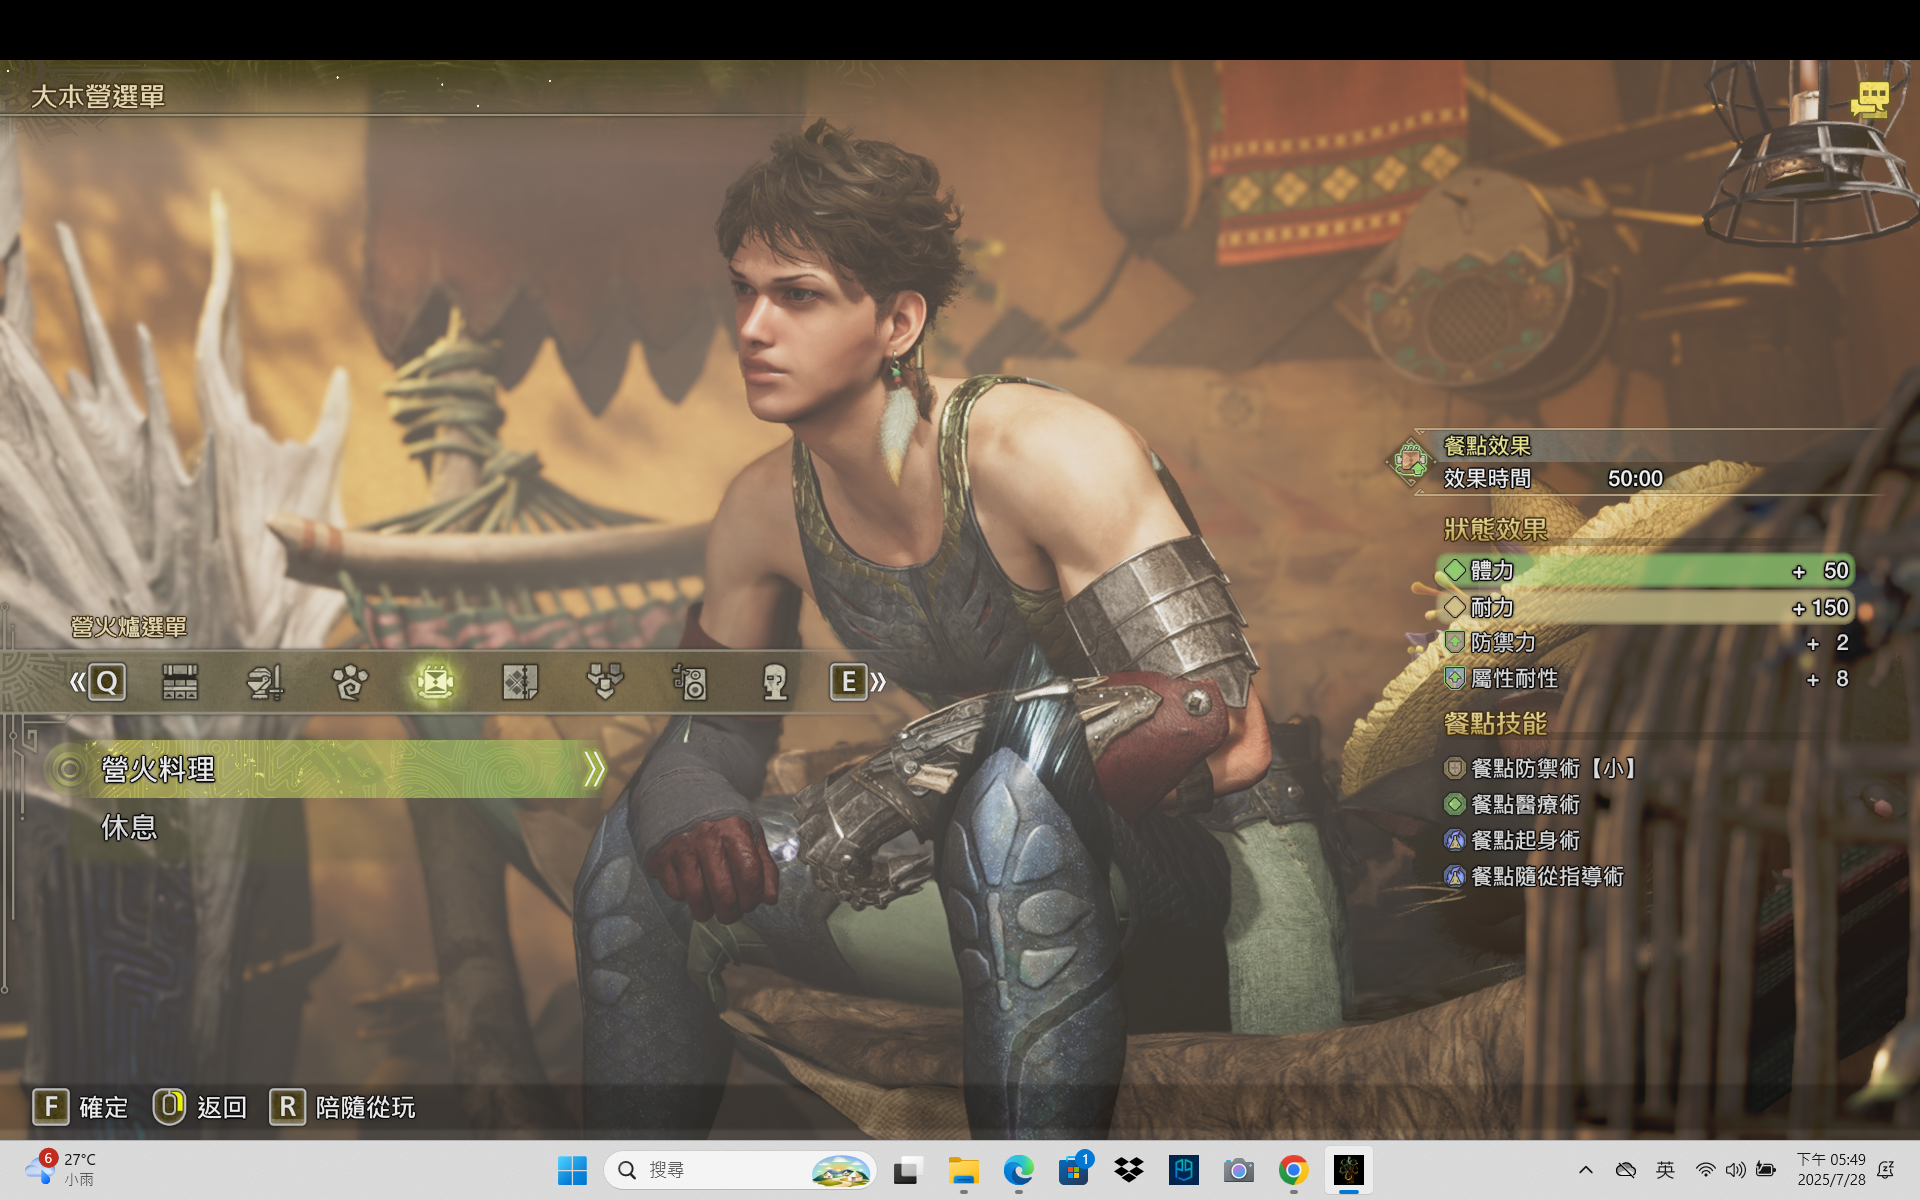
Task: Click the 防禦力 shield icon
Action: 1455,642
